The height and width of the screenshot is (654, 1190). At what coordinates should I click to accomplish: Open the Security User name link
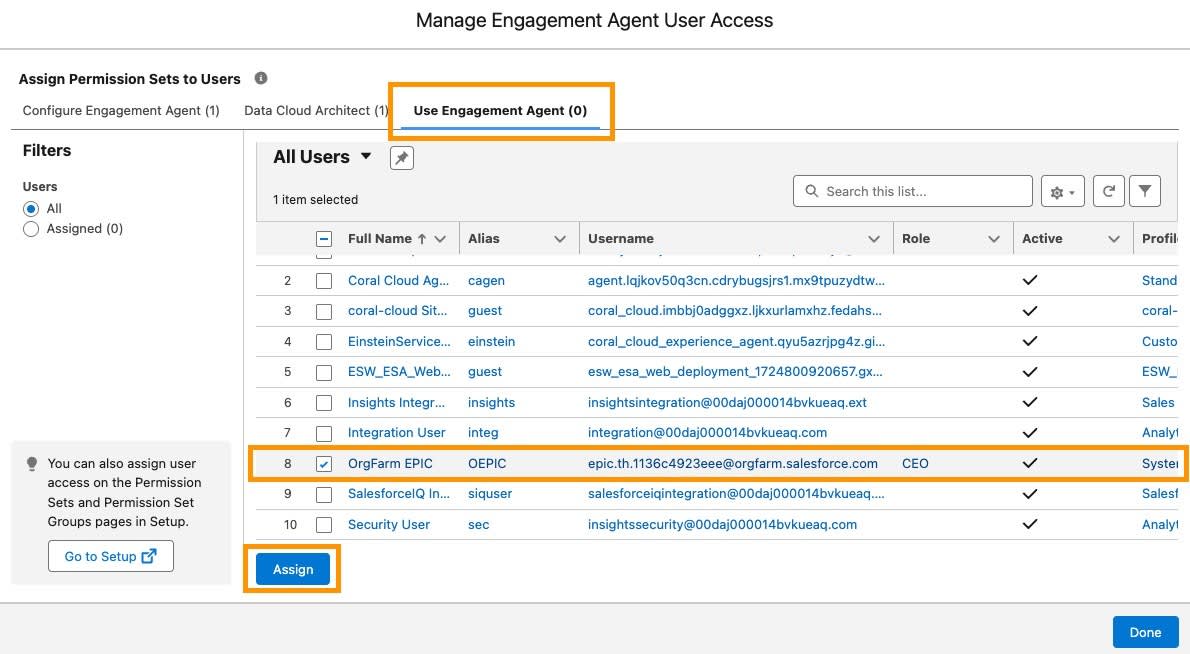[x=389, y=524]
